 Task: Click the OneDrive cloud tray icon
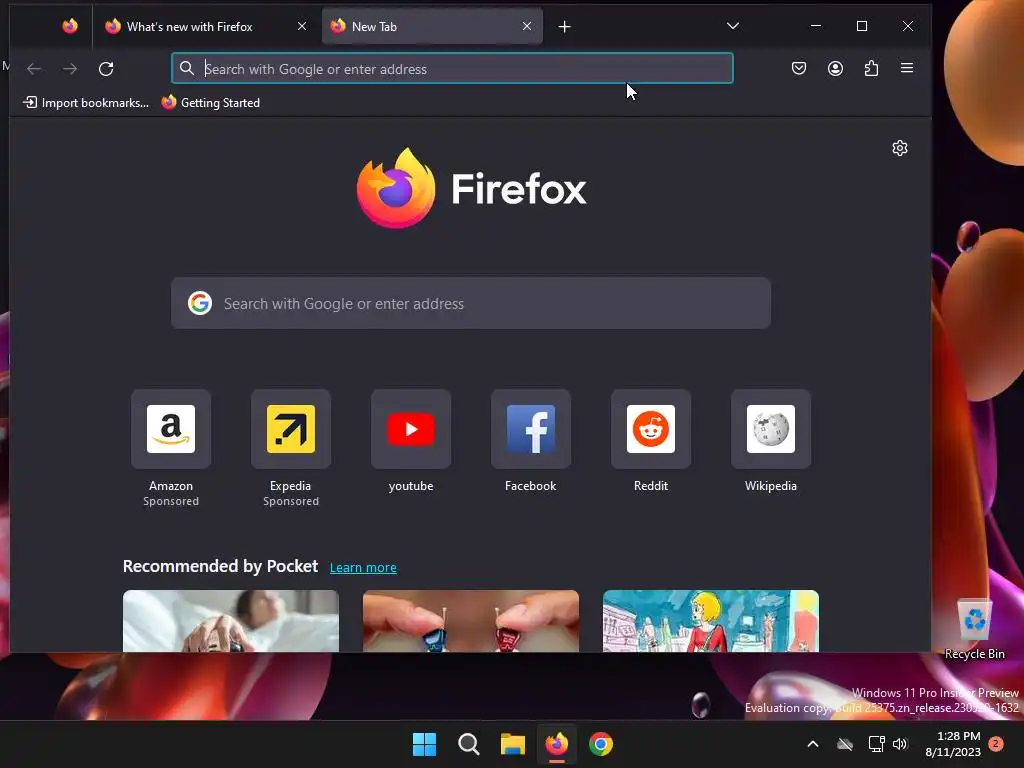[x=845, y=744]
